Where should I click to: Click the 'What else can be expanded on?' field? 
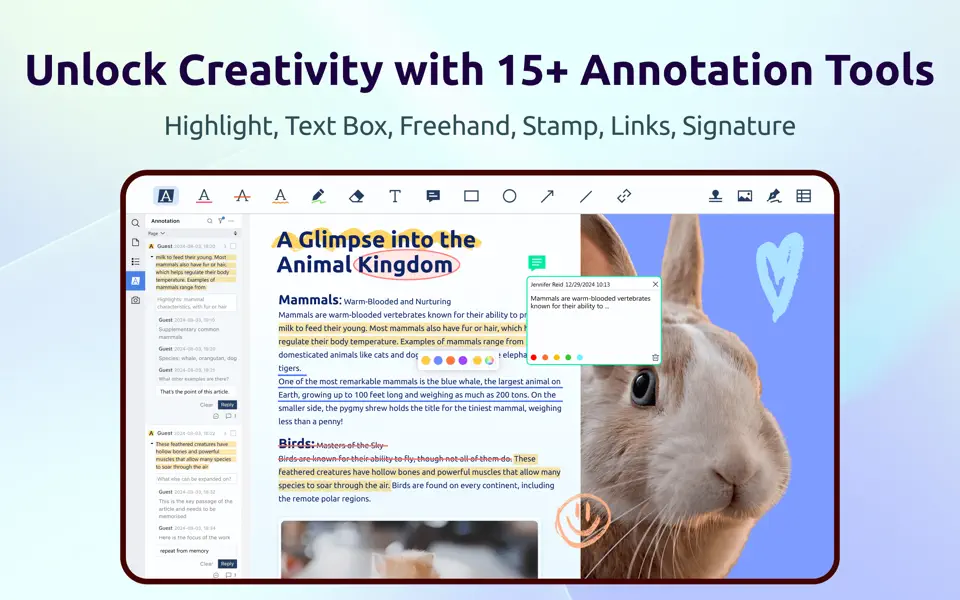(x=196, y=479)
